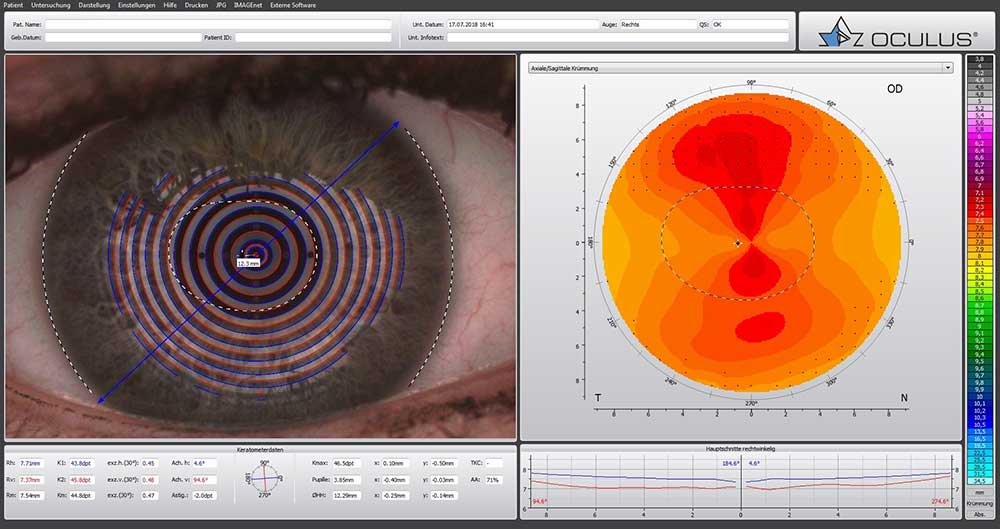Image resolution: width=1000 pixels, height=529 pixels.
Task: Open the Darstellung menu
Action: tap(94, 4)
